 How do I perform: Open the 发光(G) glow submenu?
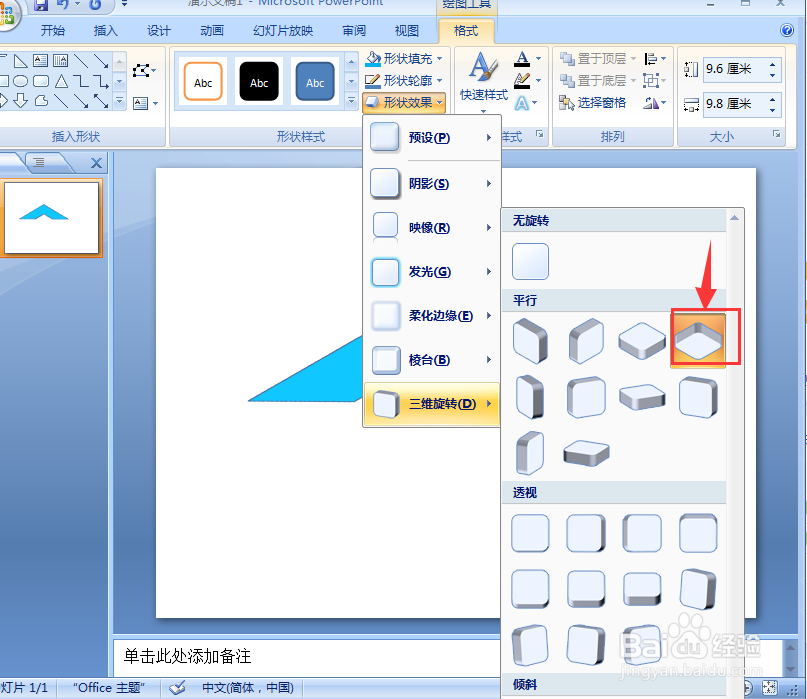432,272
